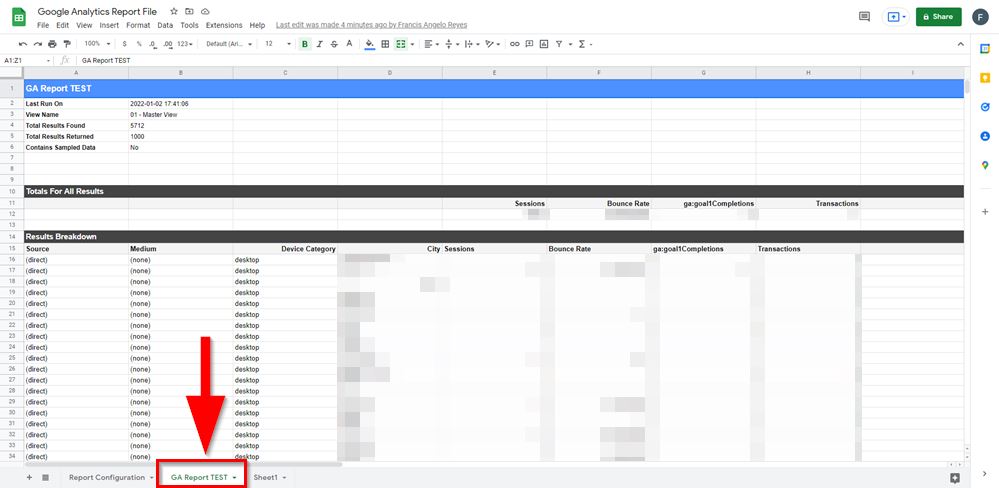Open the Insert menu
Screen dimensions: 999x488
pyautogui.click(x=109, y=25)
